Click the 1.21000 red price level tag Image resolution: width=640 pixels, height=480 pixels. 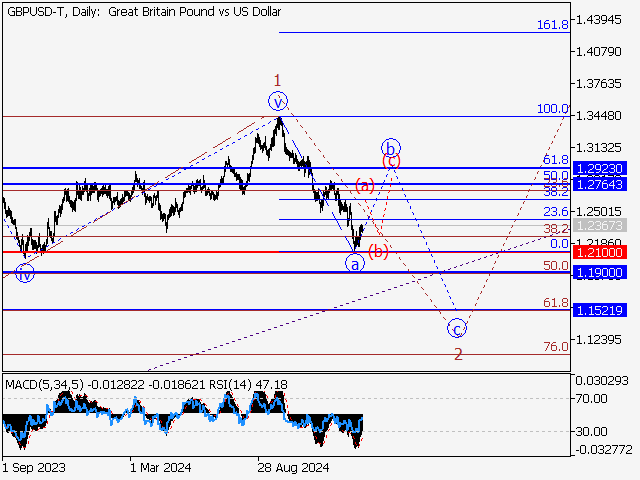click(600, 253)
